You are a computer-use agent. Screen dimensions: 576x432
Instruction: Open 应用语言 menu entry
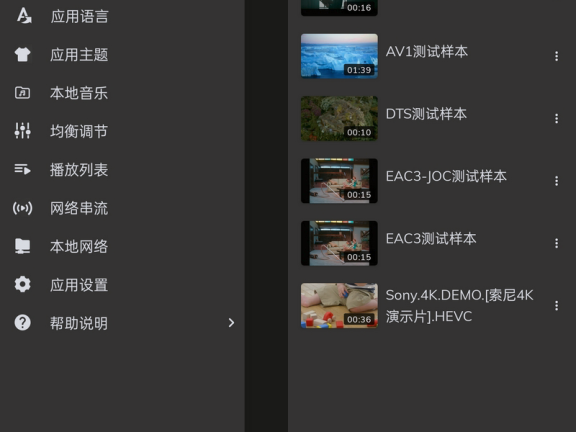pyautogui.click(x=122, y=16)
